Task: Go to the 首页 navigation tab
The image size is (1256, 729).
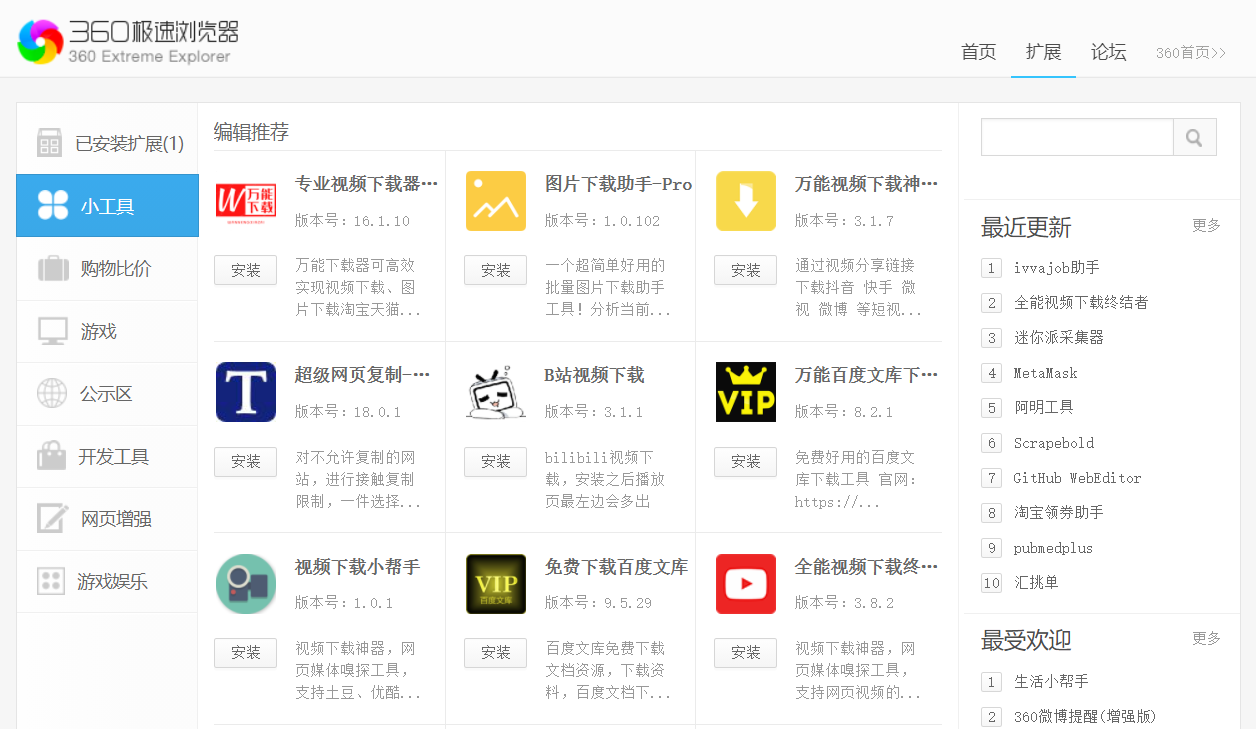Action: tap(979, 52)
